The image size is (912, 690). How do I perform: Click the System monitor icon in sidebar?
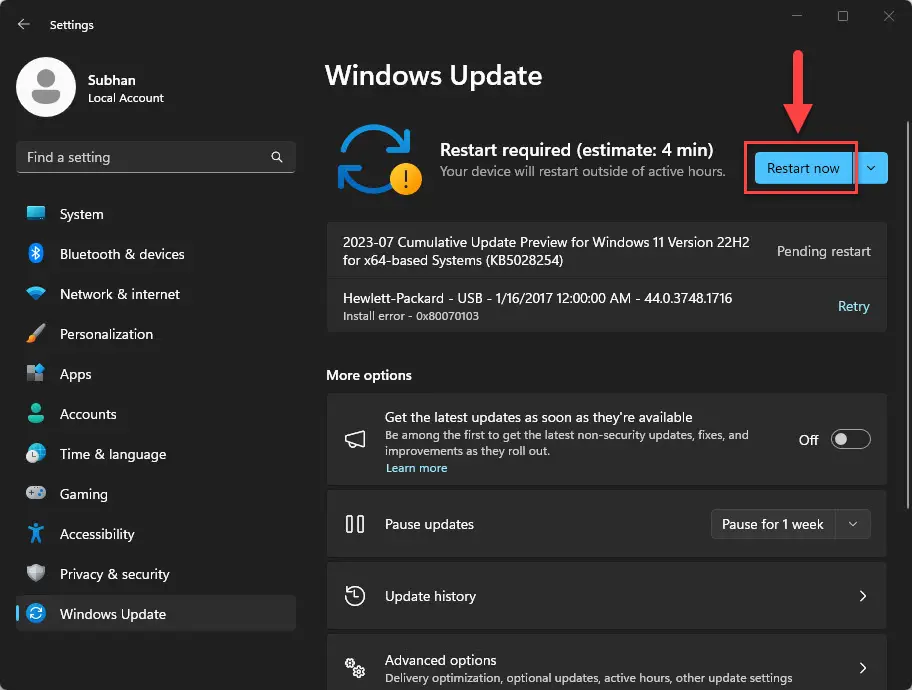36,214
